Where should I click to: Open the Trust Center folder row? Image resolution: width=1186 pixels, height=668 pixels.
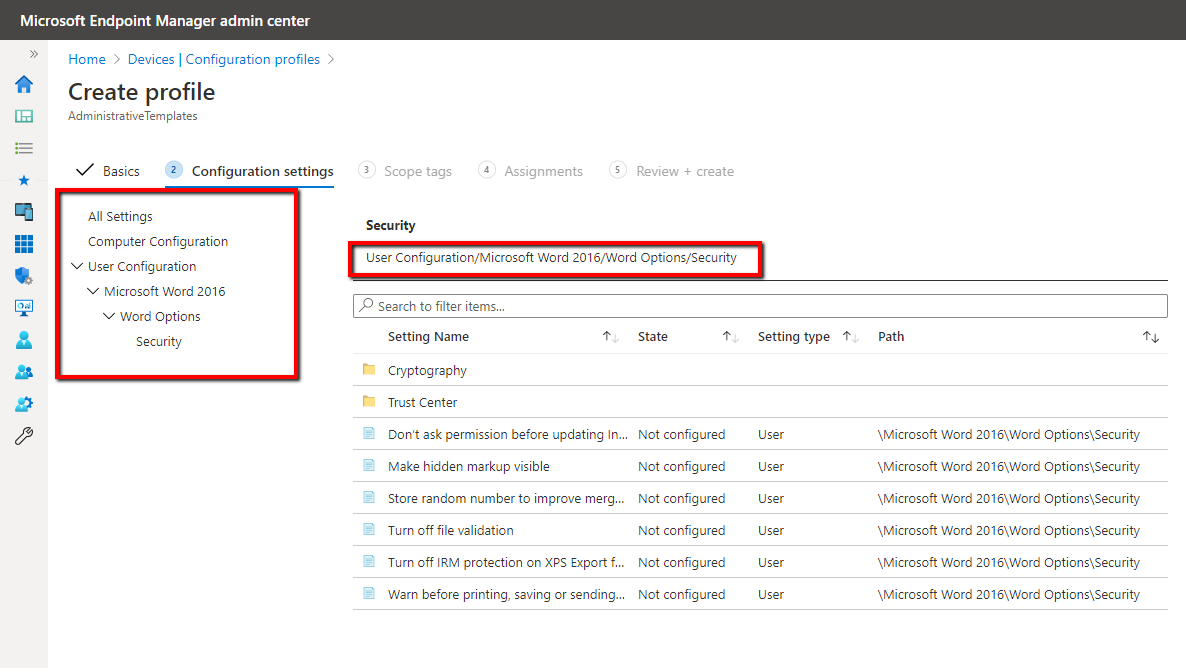point(760,402)
